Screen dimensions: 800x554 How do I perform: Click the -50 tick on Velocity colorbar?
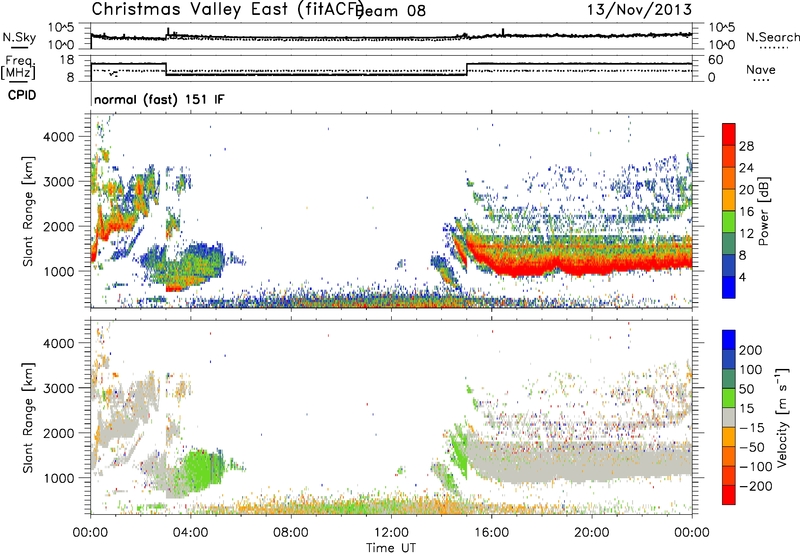point(752,447)
